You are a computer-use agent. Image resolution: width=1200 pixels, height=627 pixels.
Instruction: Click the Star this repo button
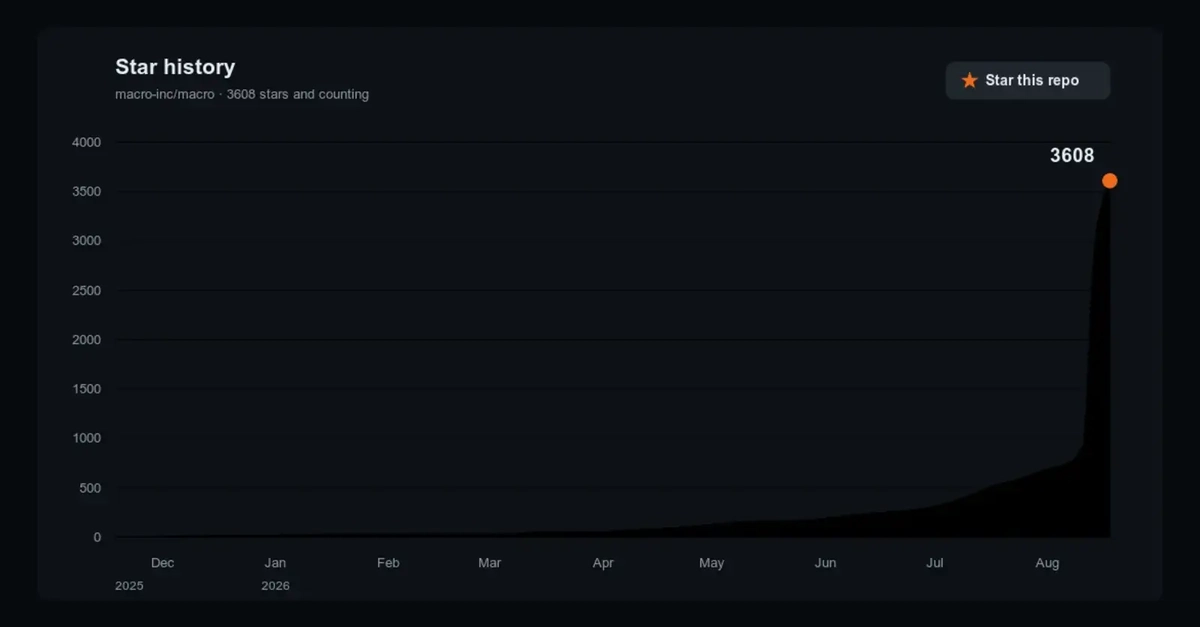(1028, 81)
